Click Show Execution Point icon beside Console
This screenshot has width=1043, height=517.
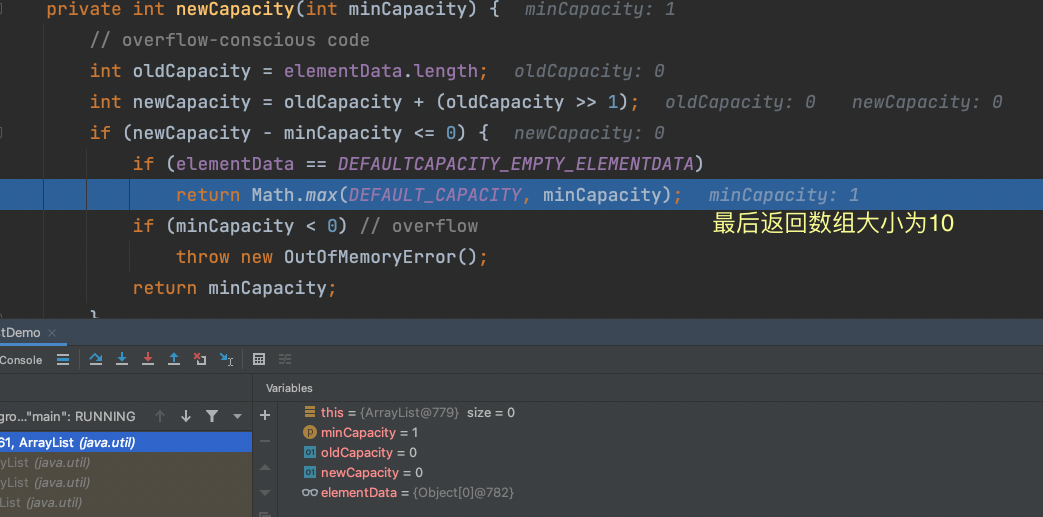coord(63,359)
